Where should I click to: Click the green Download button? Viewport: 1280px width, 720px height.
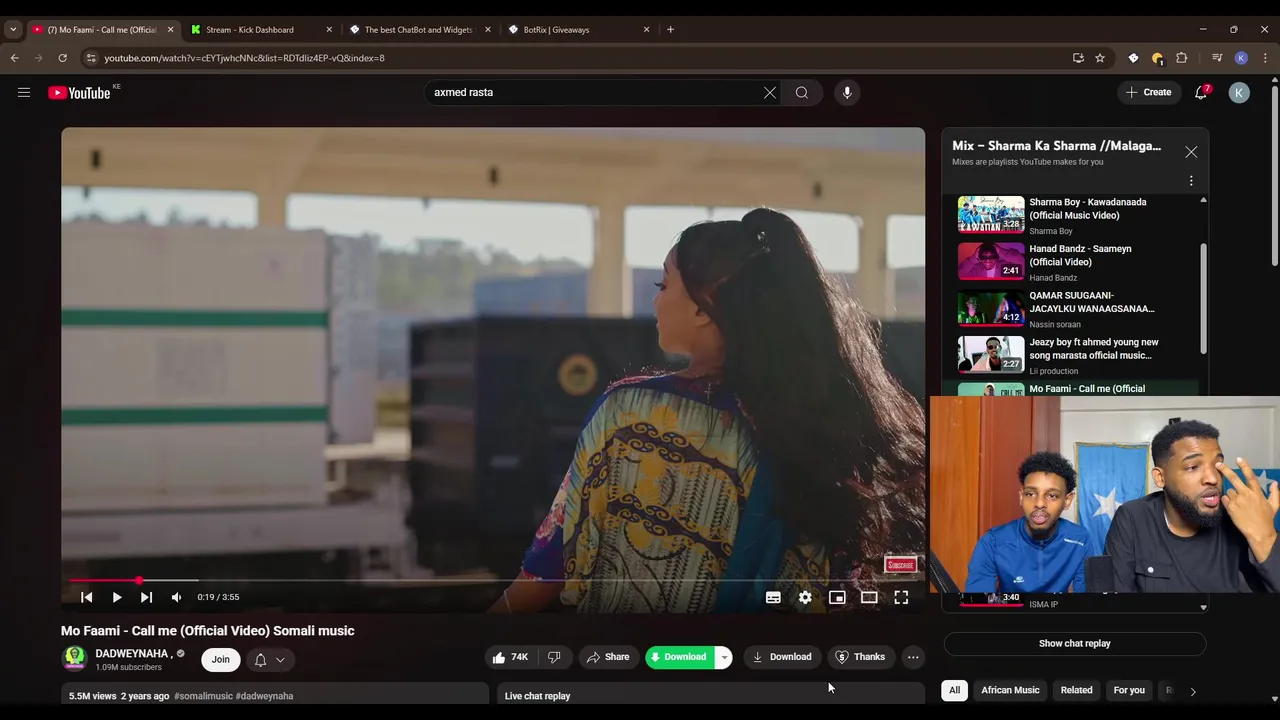[x=680, y=657]
